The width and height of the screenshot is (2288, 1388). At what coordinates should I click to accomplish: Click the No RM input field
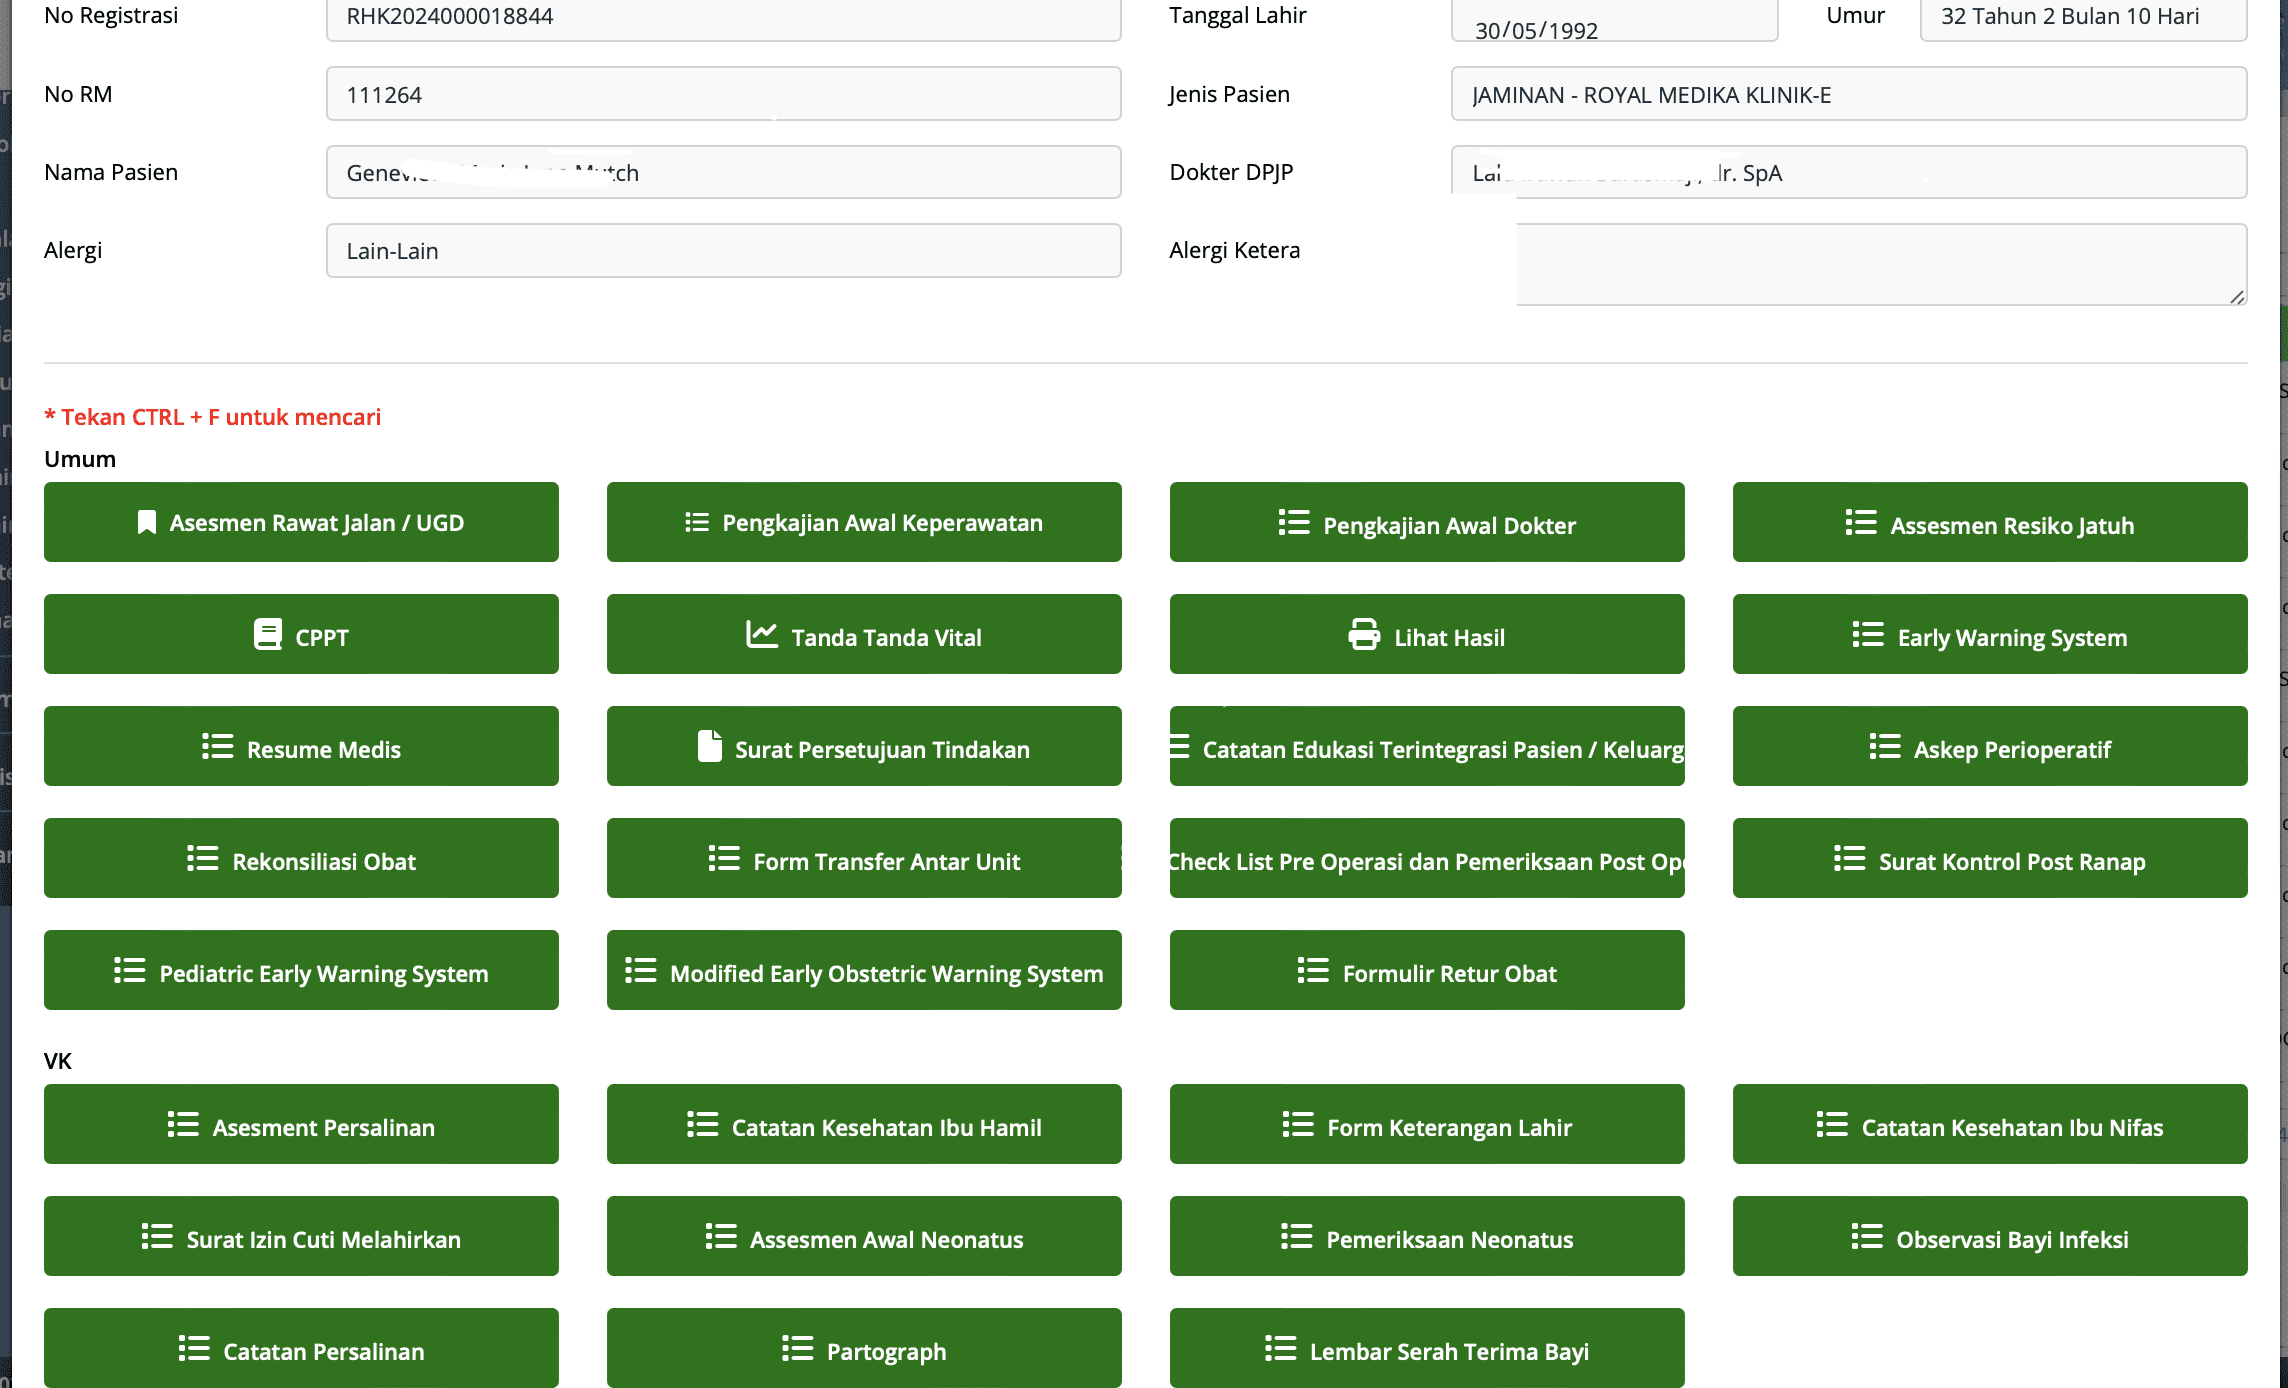723,95
